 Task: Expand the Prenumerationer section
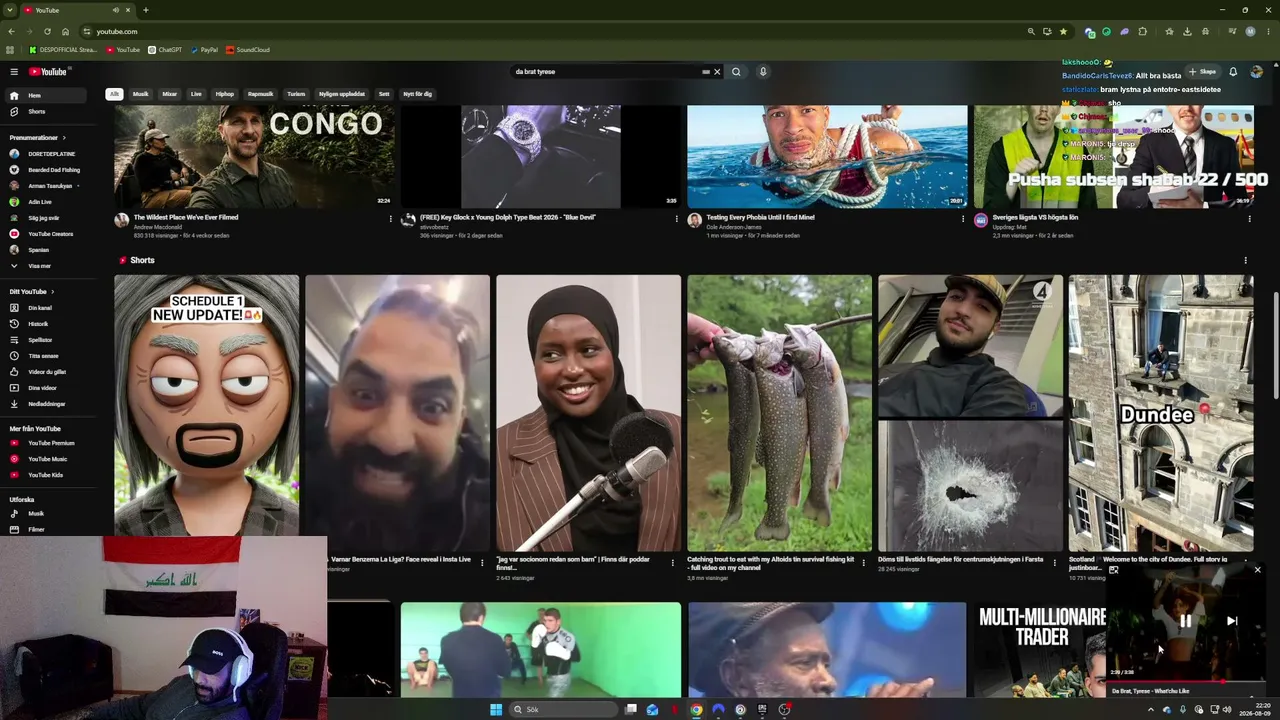[x=38, y=138]
